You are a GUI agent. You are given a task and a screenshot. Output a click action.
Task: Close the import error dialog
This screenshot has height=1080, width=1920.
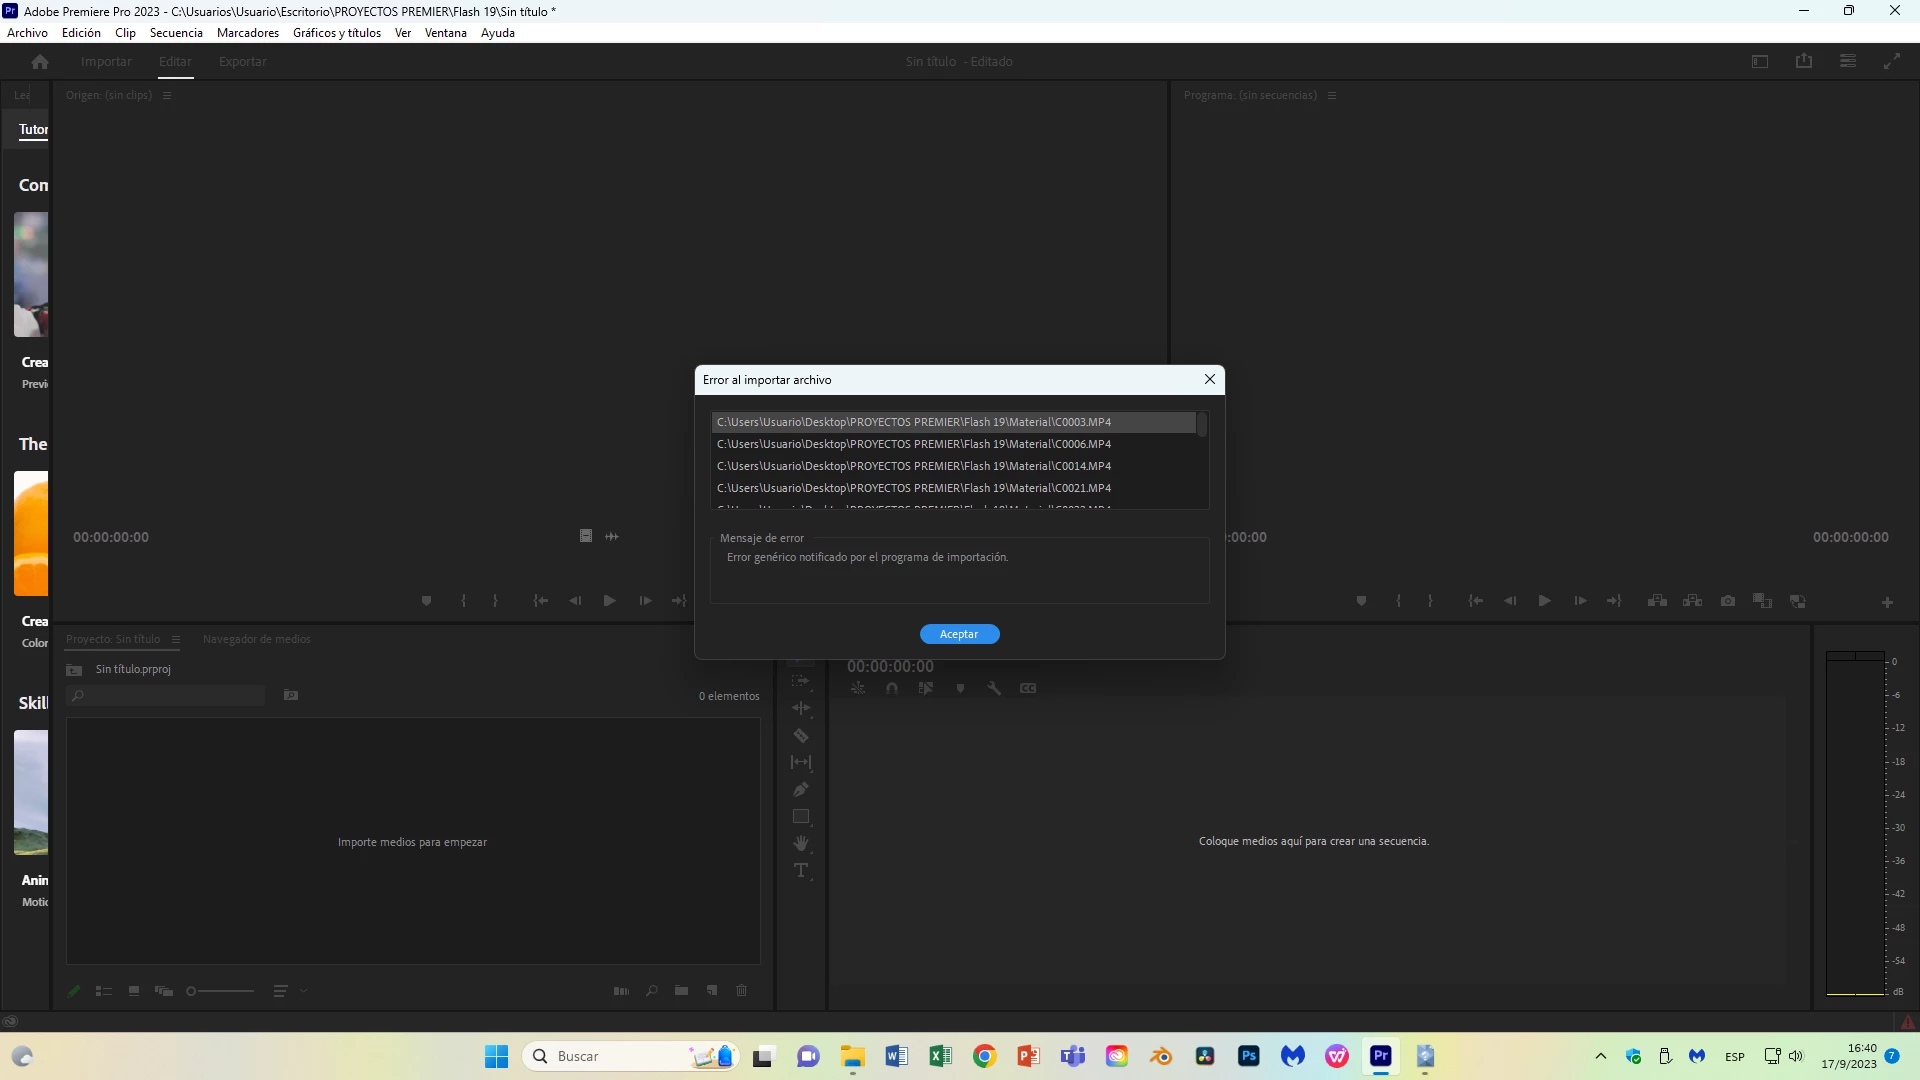click(x=1210, y=379)
